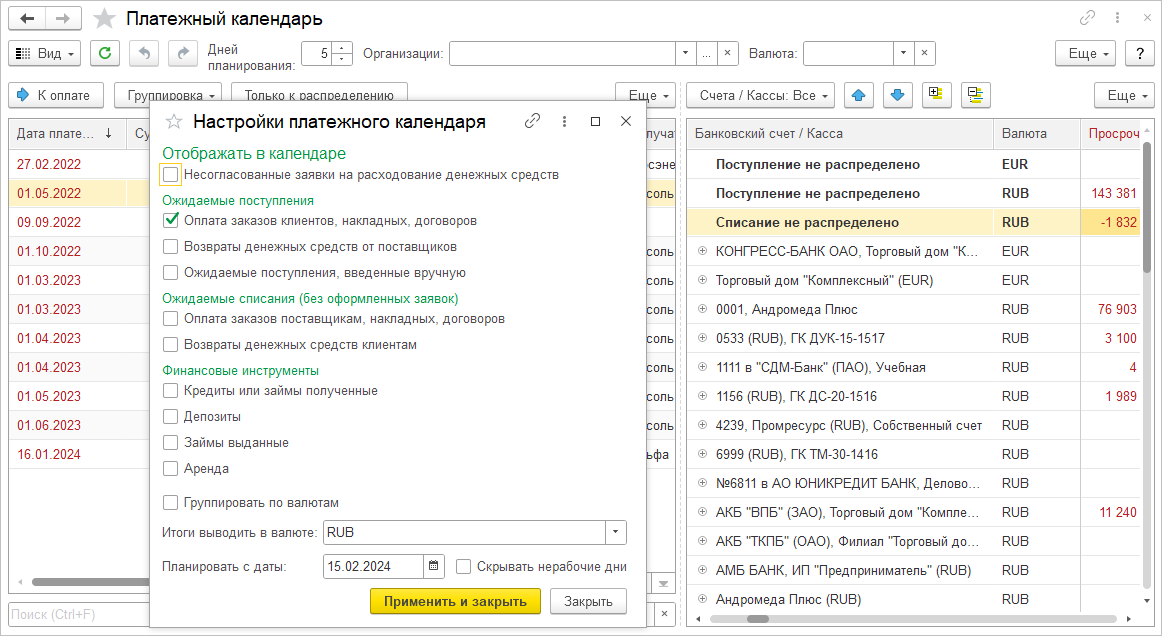
Task: Toggle Скрывать нерабочие дни checkbox
Action: [x=464, y=567]
